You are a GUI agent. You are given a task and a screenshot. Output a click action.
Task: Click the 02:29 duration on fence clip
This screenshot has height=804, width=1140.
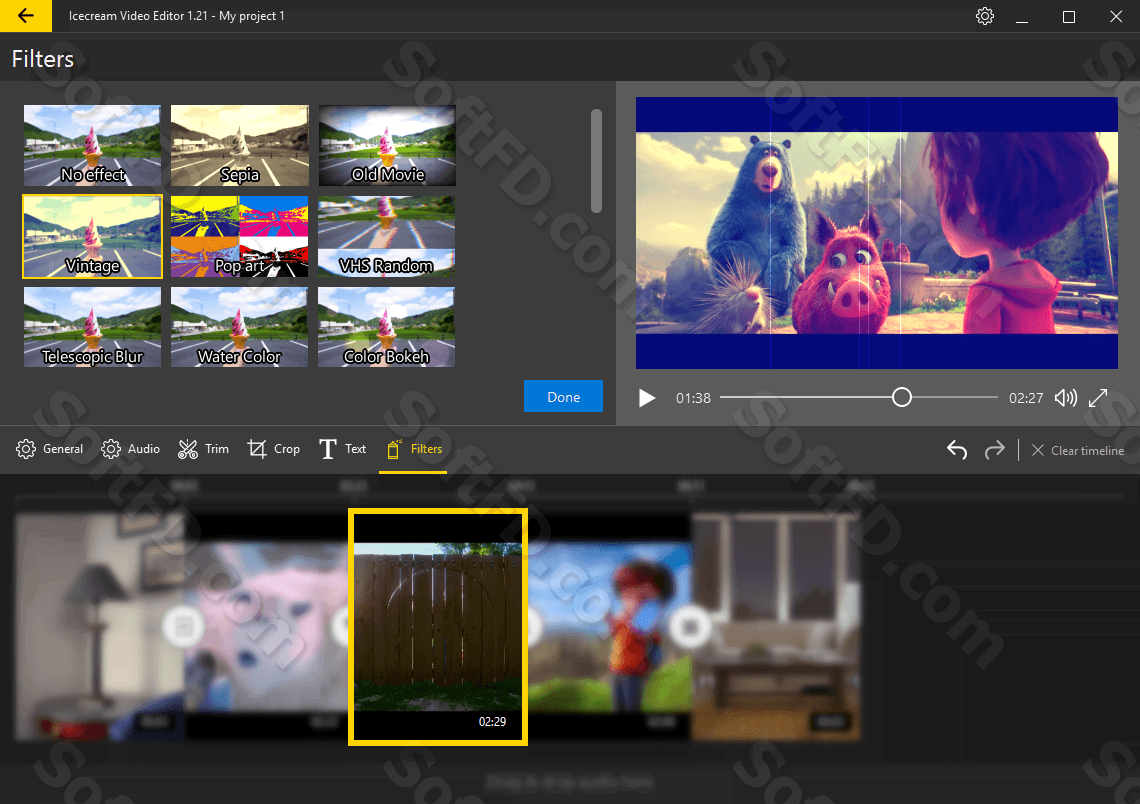[492, 722]
